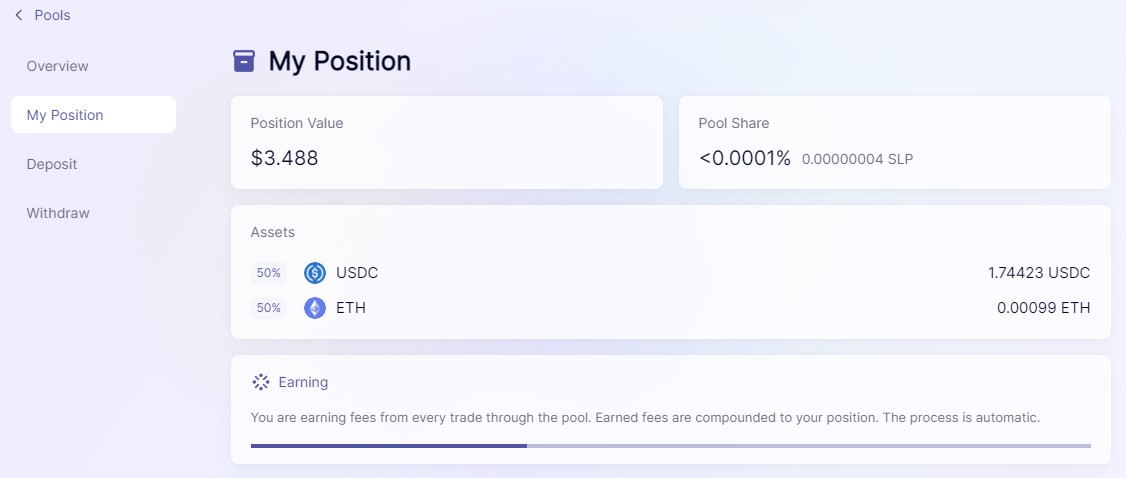Screen dimensions: 1126x478
Task: Click the back chevron beside Pools
Action: [x=19, y=15]
